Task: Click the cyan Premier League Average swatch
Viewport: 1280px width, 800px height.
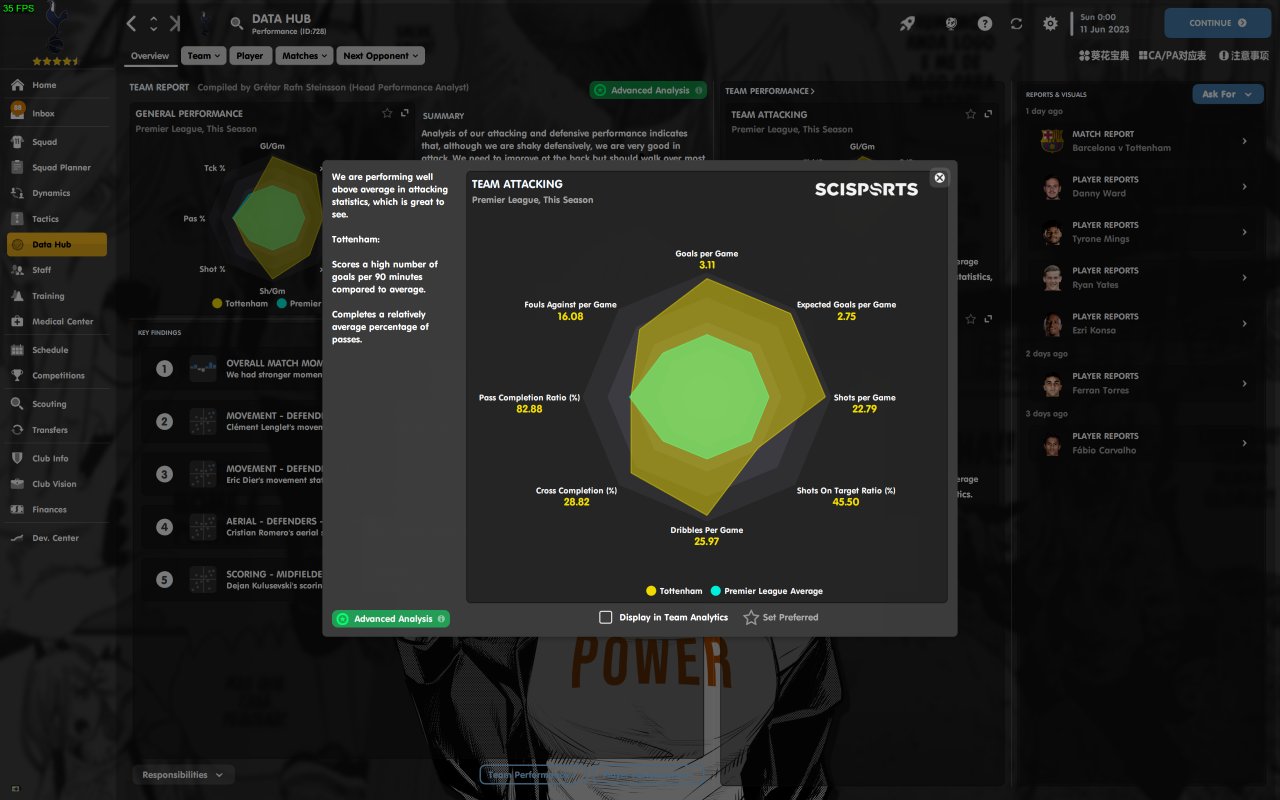Action: click(x=715, y=591)
